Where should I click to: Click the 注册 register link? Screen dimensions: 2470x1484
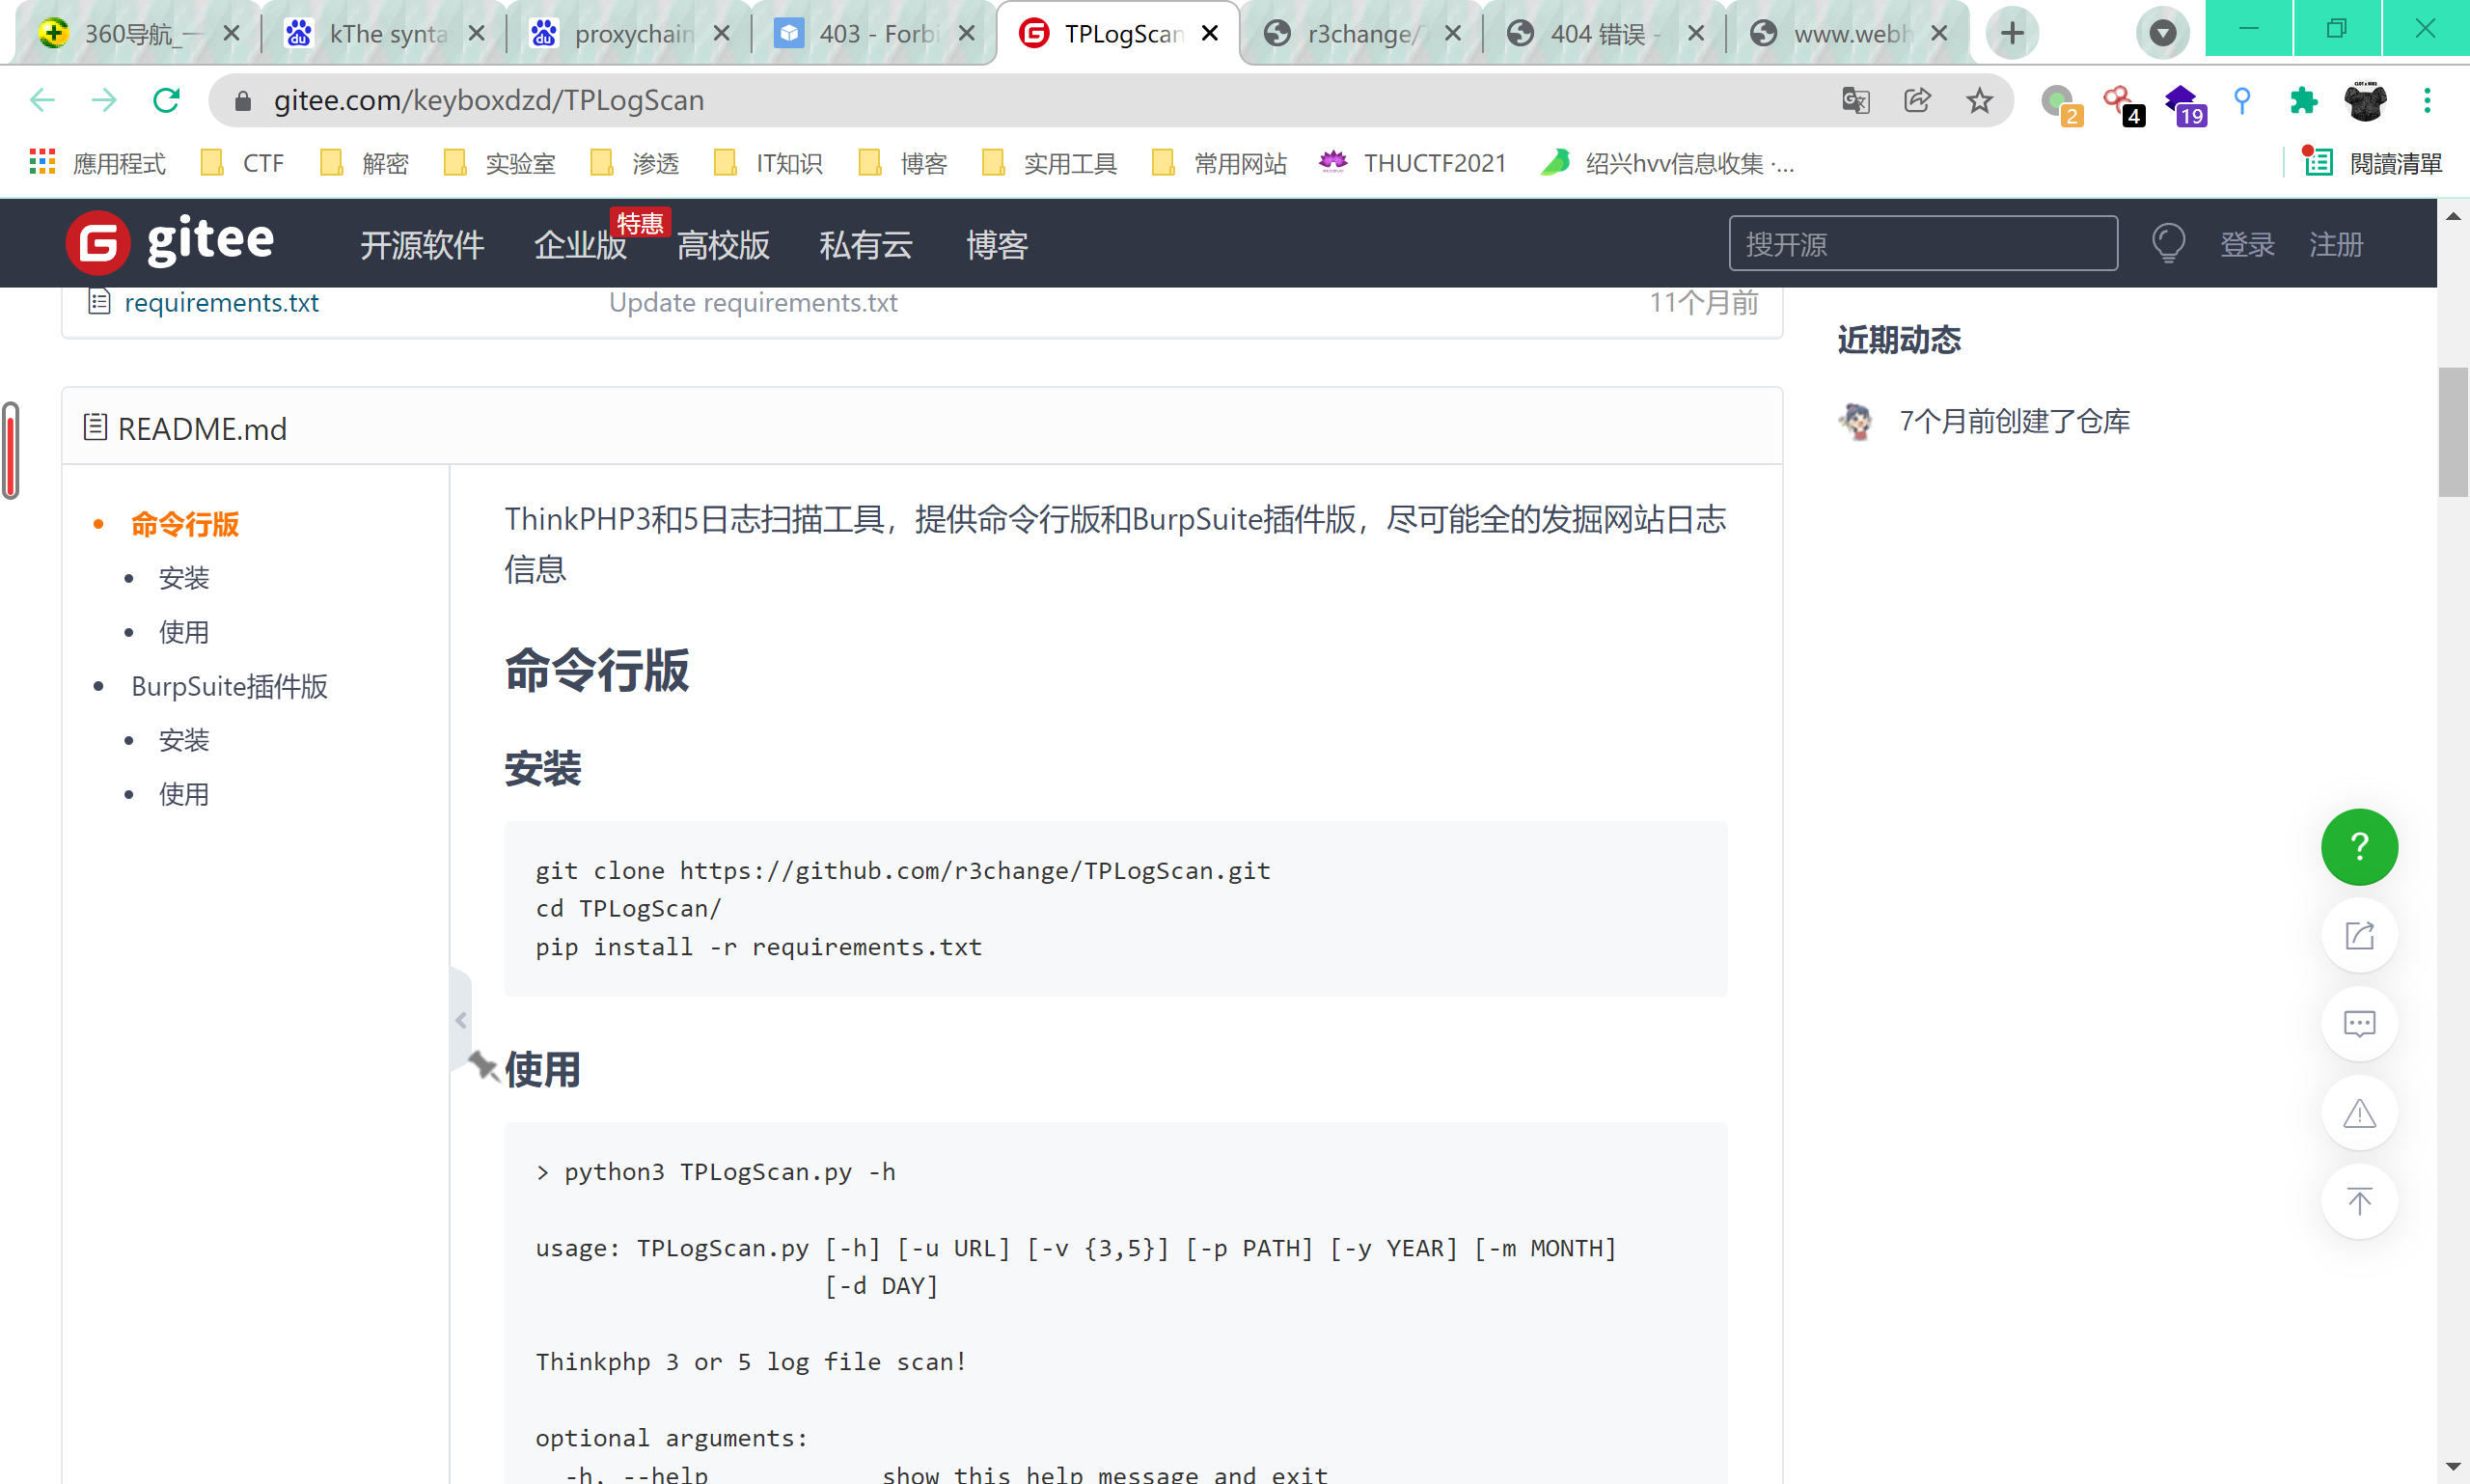pyautogui.click(x=2336, y=244)
